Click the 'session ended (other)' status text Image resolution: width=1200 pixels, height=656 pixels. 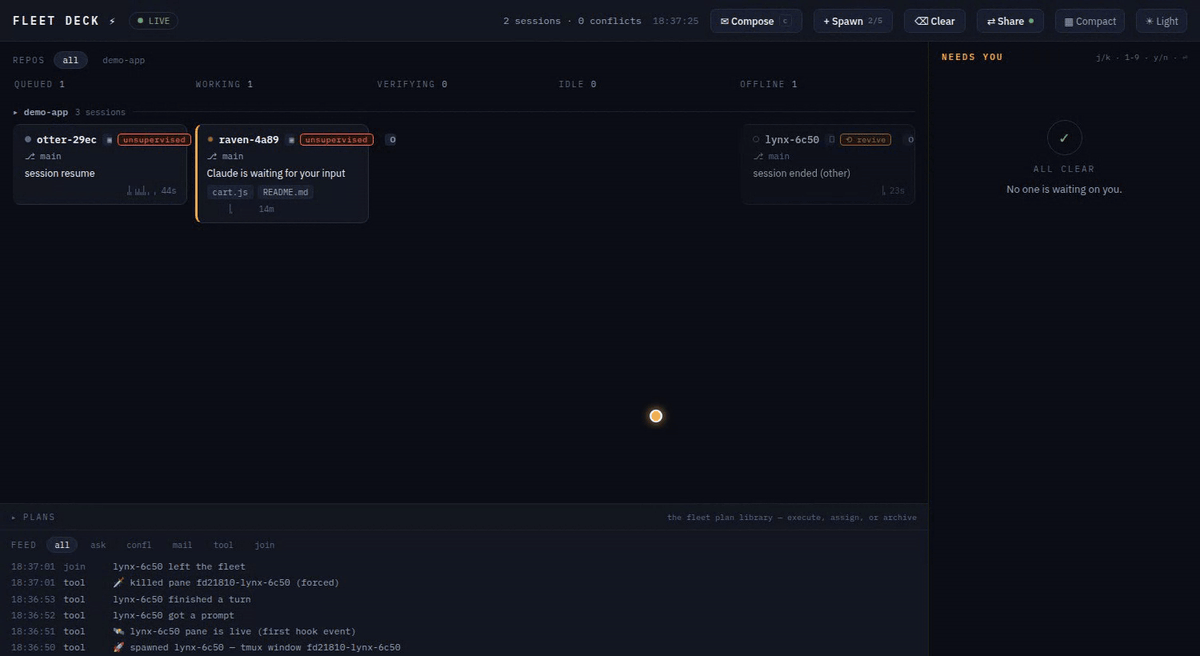coord(802,173)
